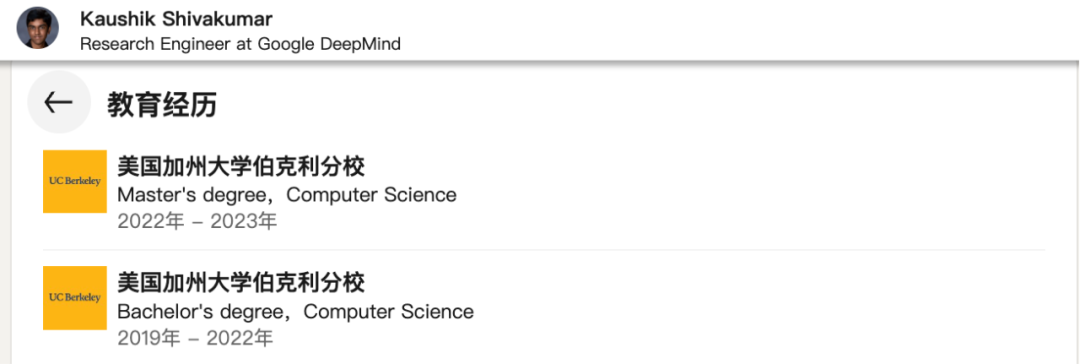The height and width of the screenshot is (364, 1080).
Task: Go back using the left arrow button
Action: (x=59, y=102)
